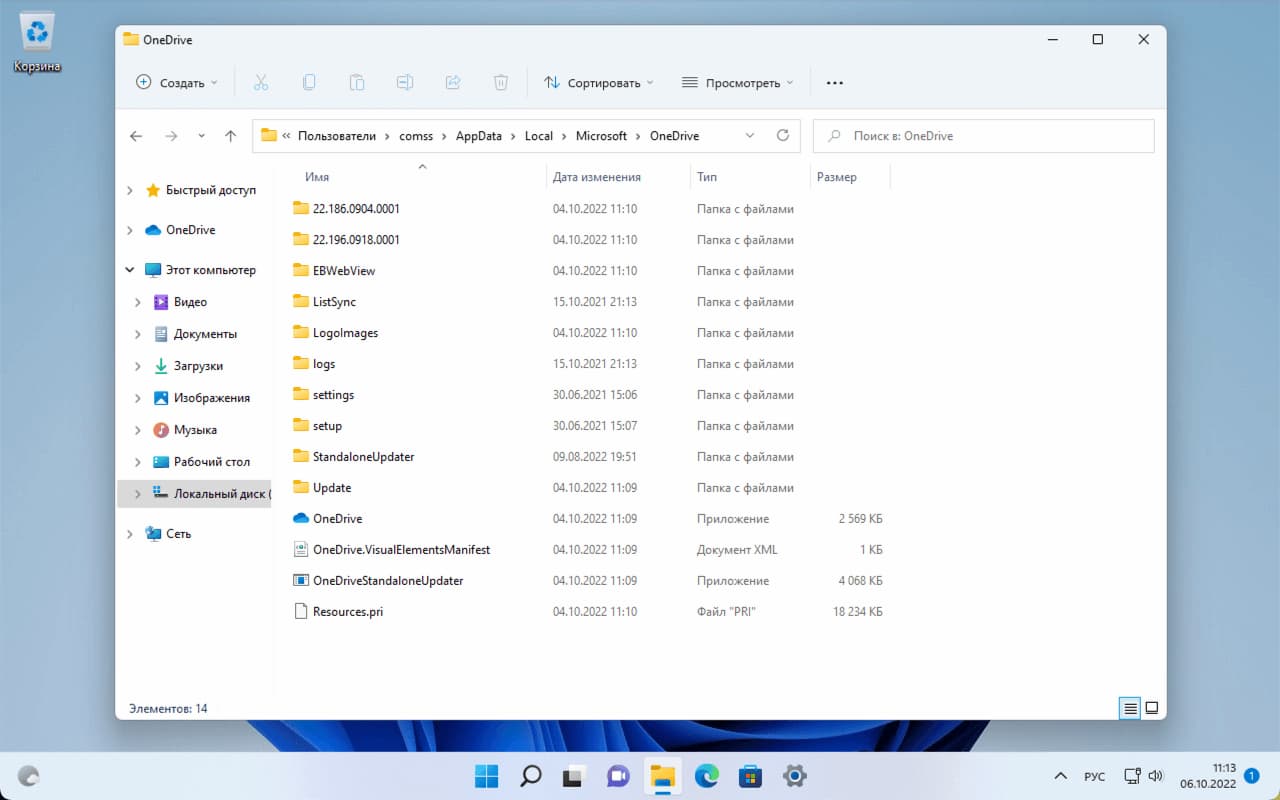Open the Просмотреть view dropdown
The width and height of the screenshot is (1280, 800).
point(737,83)
